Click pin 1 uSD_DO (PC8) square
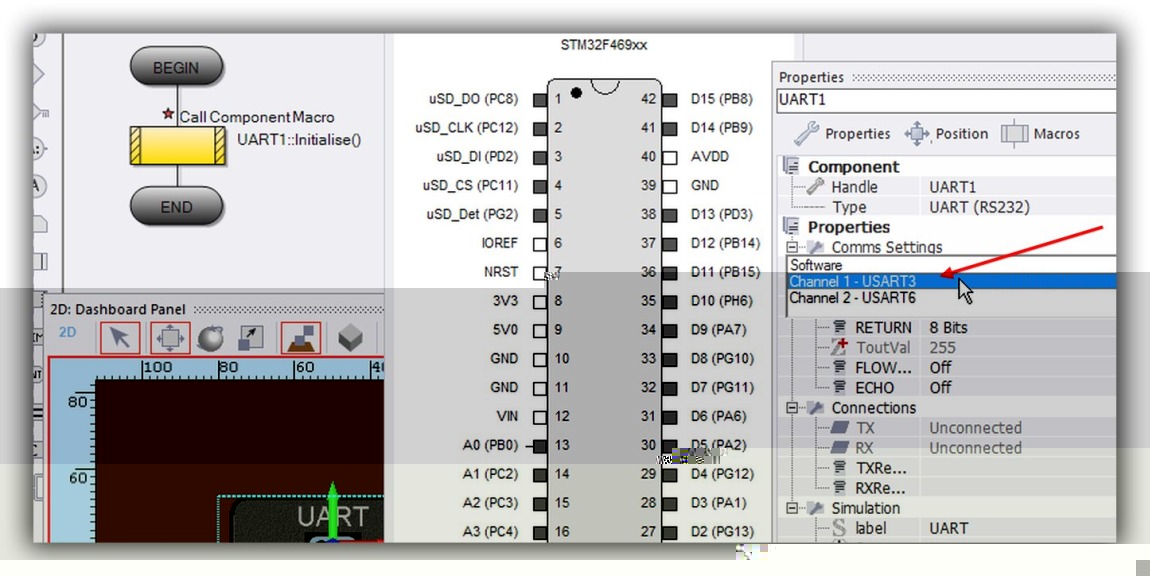The height and width of the screenshot is (576, 1150). 540,99
